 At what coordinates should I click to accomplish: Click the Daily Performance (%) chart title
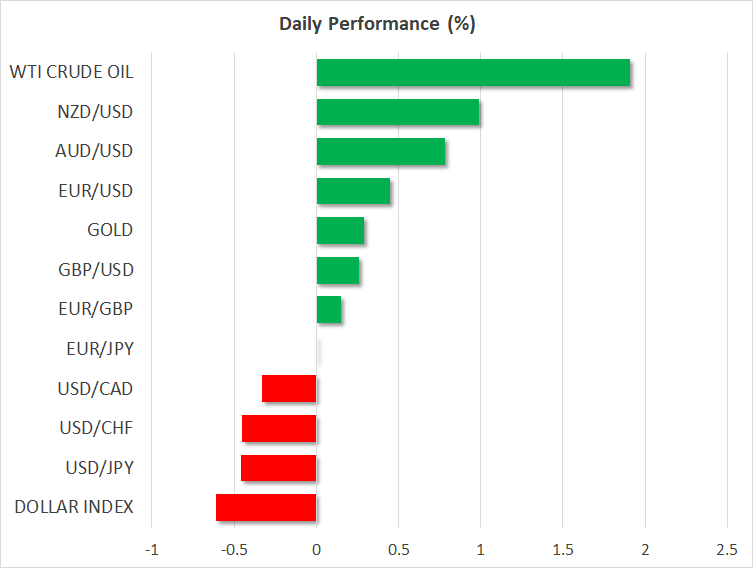pyautogui.click(x=376, y=24)
